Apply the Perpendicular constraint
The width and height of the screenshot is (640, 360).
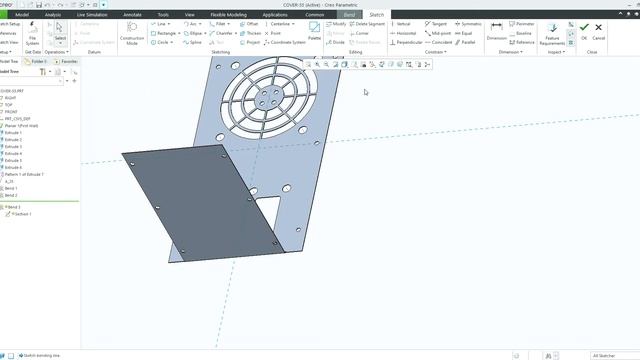tap(406, 42)
